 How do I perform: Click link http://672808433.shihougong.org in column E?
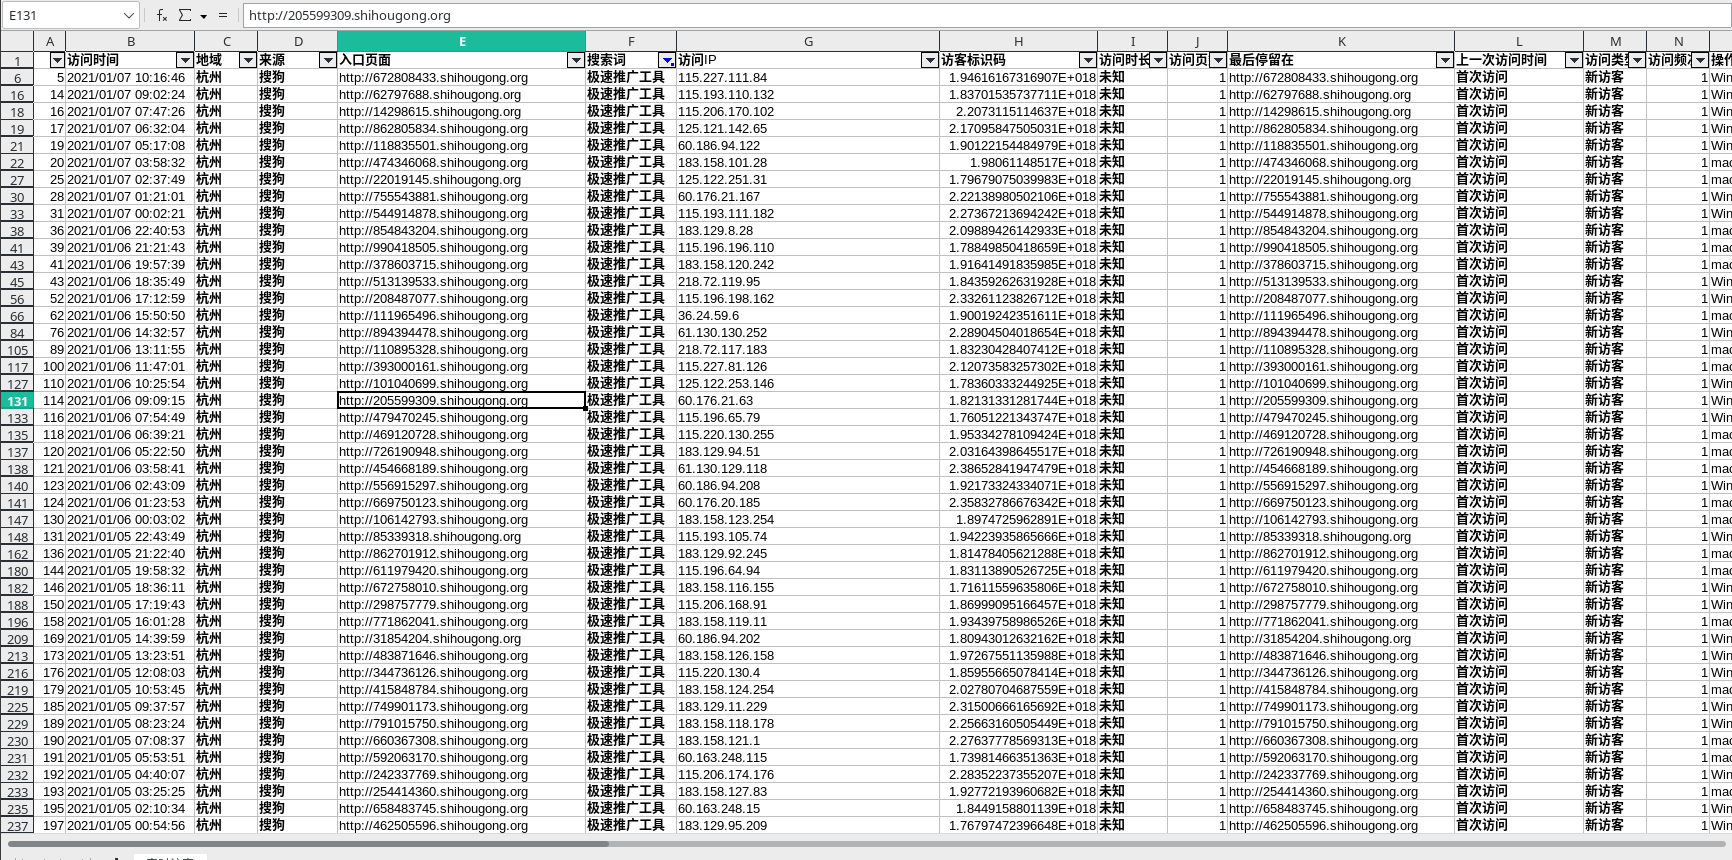433,77
